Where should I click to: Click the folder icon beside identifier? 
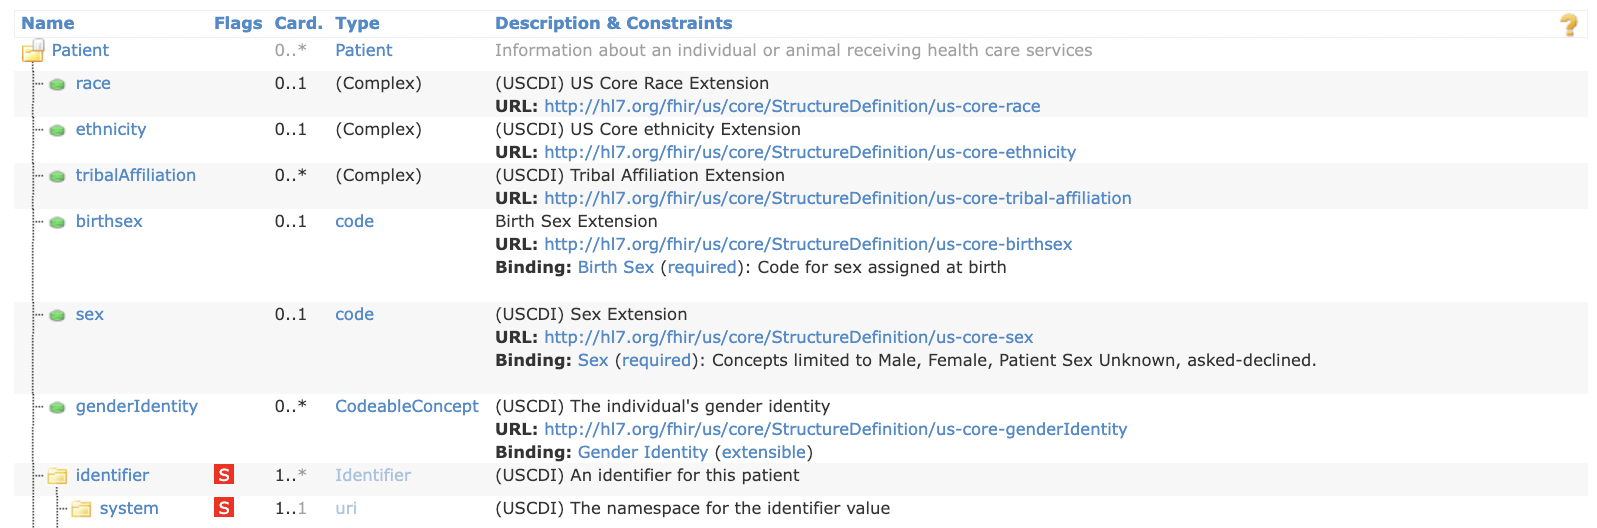57,476
